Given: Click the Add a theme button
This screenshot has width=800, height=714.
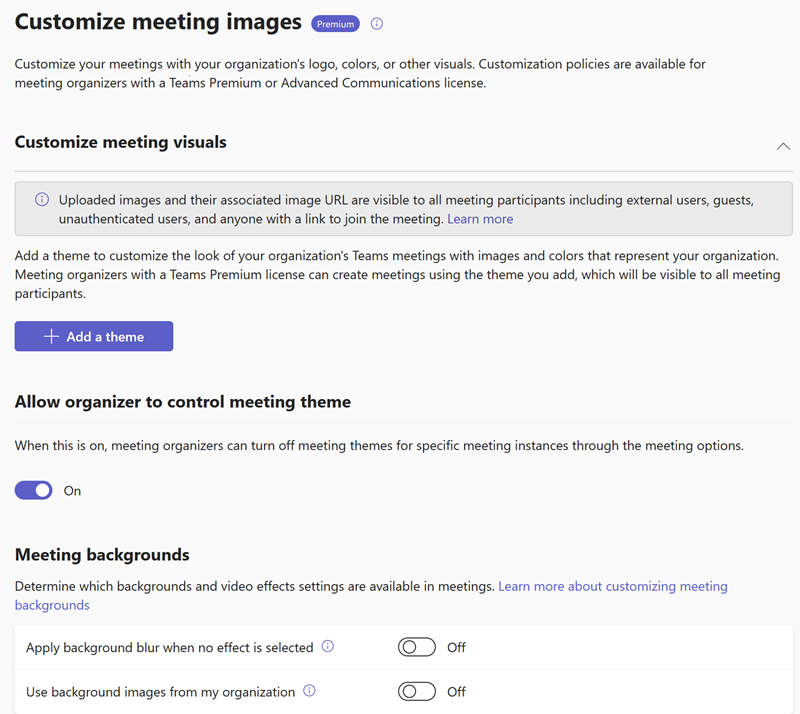Looking at the screenshot, I should 93,336.
